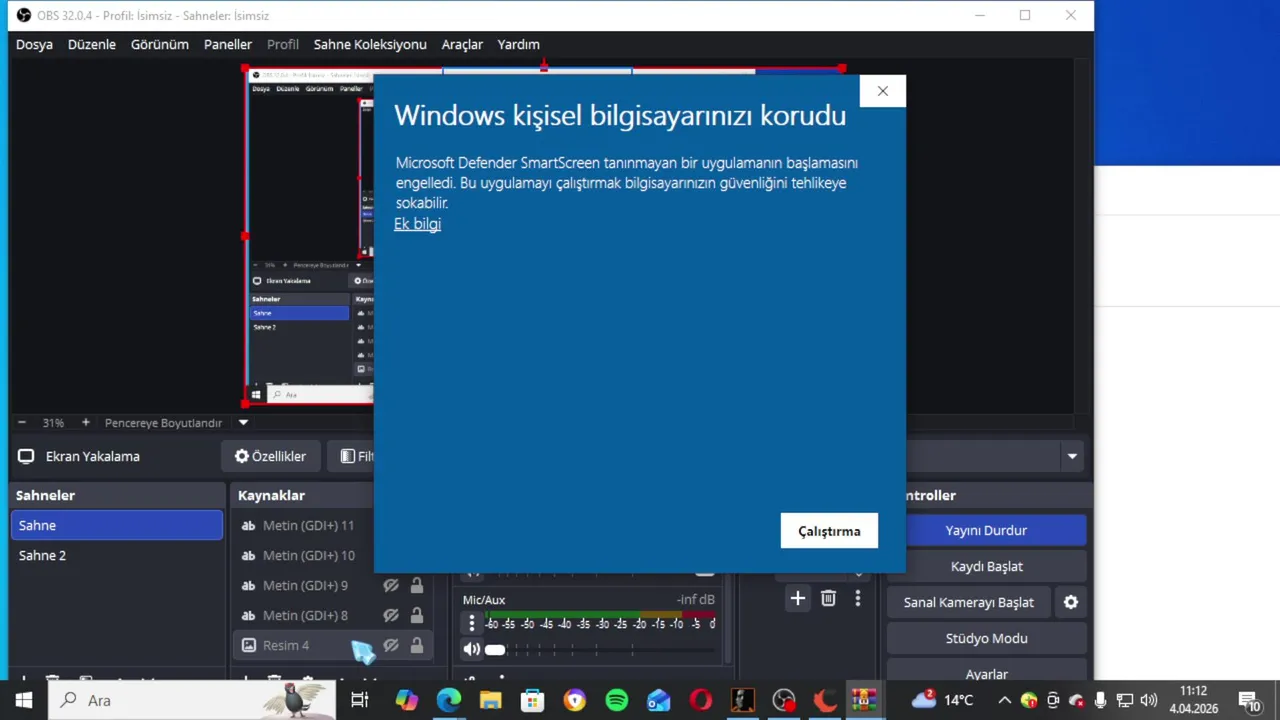Click the Ekran Yakalama monitor icon
The height and width of the screenshot is (720, 1280).
26,456
